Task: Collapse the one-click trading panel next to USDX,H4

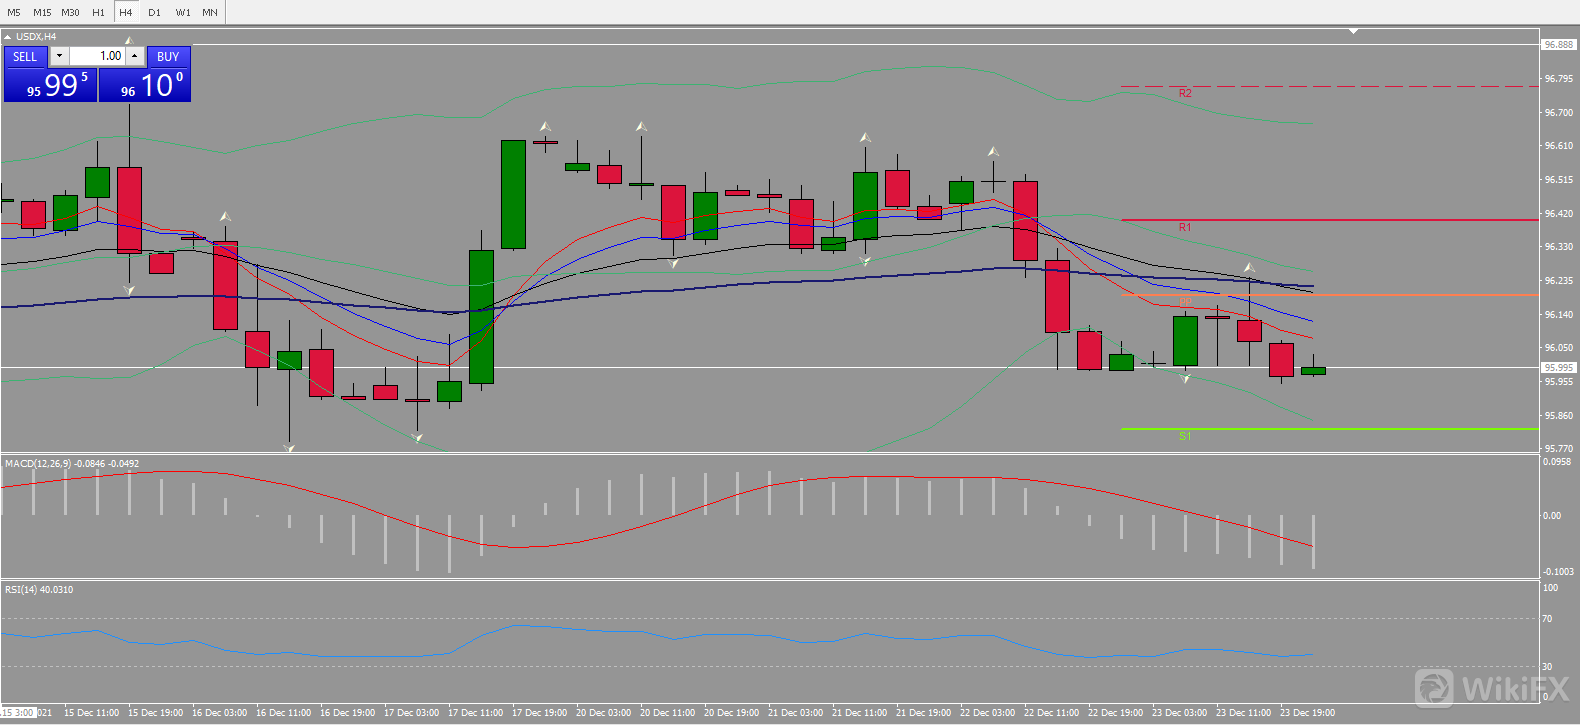Action: 8,37
